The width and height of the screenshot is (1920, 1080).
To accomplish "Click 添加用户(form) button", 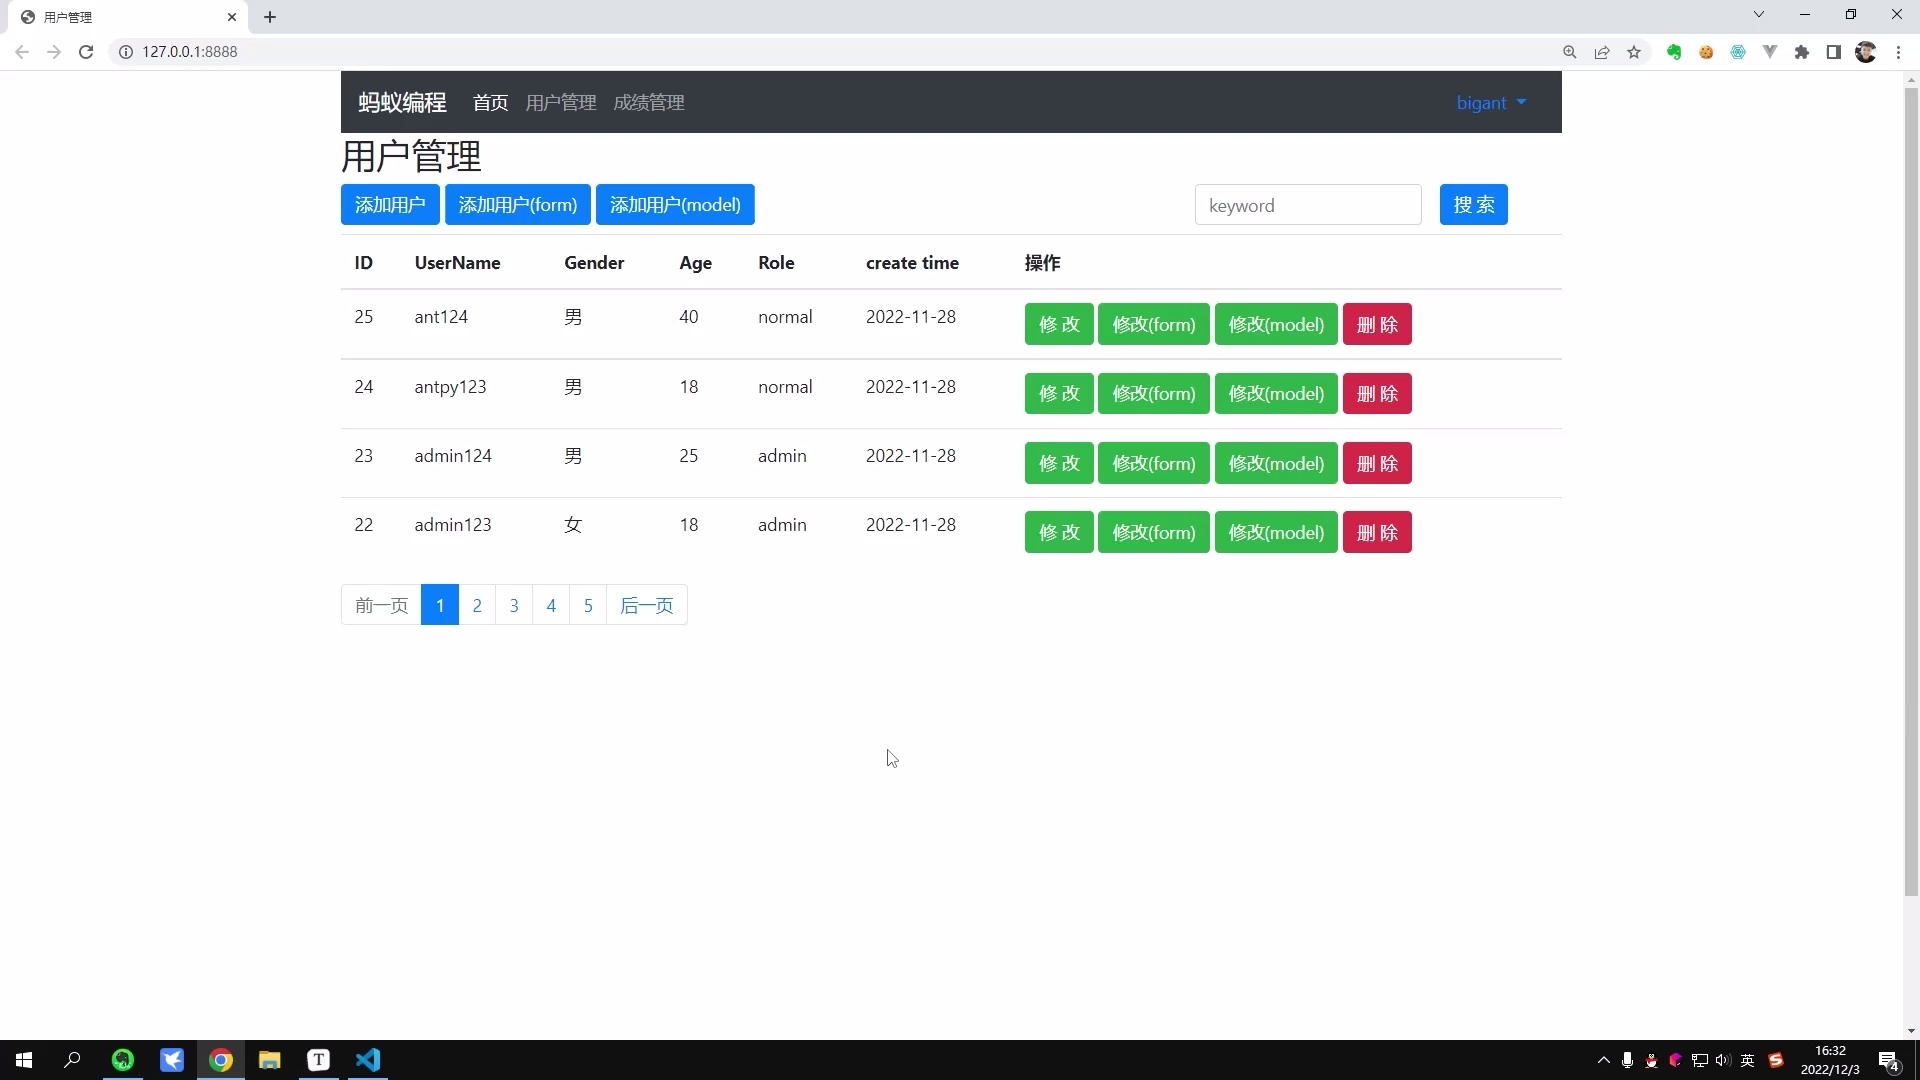I will click(518, 205).
